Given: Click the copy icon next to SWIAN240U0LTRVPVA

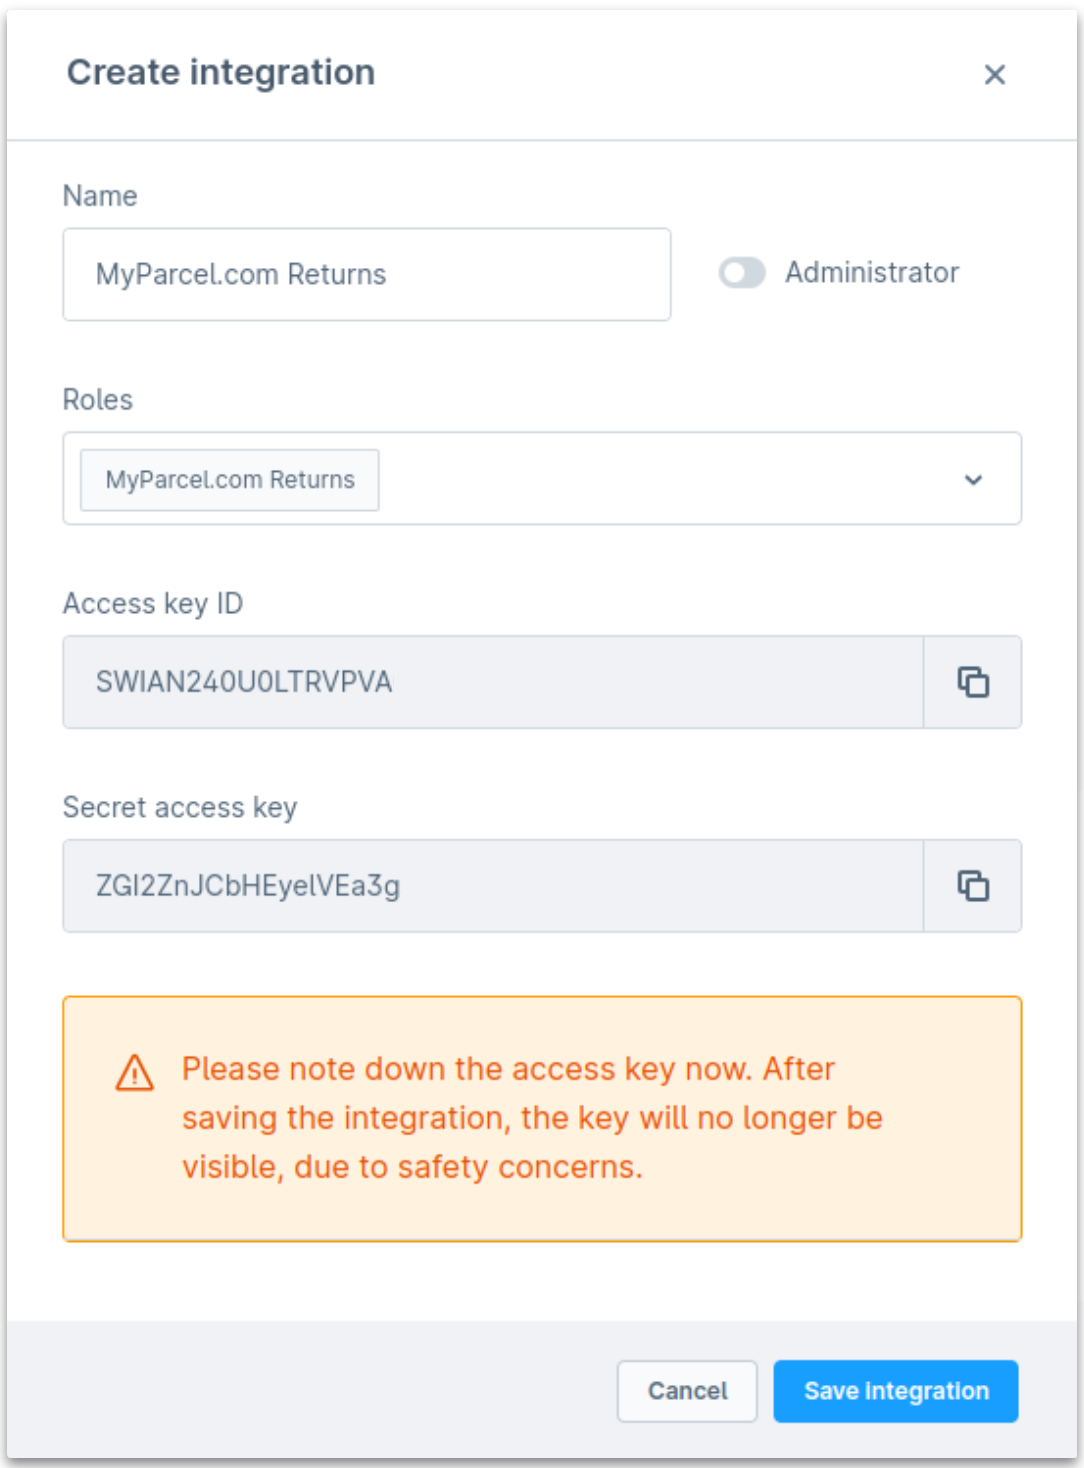Looking at the screenshot, I should (971, 682).
